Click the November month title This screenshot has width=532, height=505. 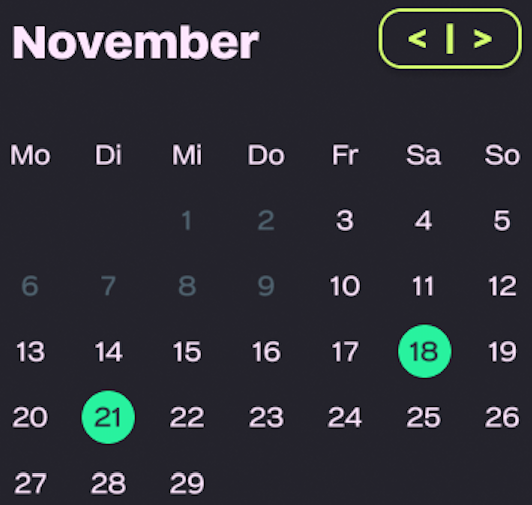[136, 42]
